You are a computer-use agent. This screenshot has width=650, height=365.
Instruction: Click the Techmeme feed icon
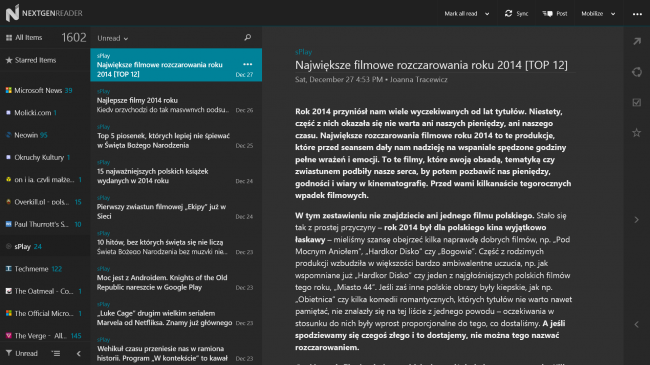[x=9, y=269]
